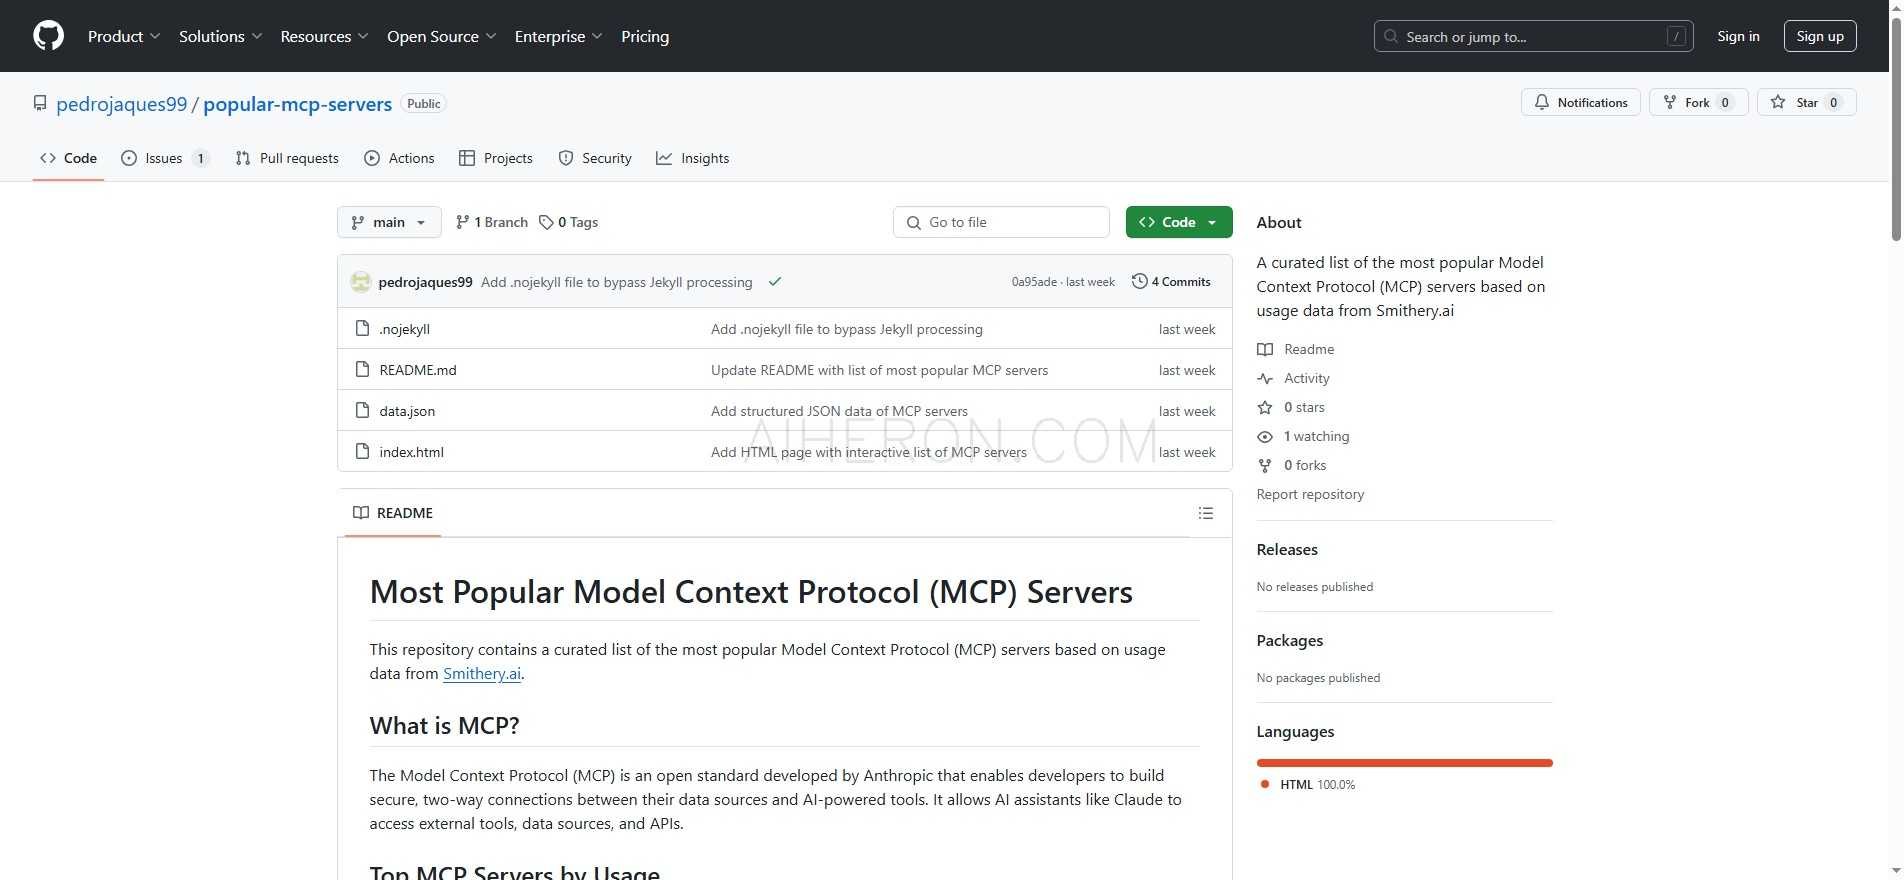Click the star icon beside 0 stars
This screenshot has height=880, width=1904.
click(1265, 407)
